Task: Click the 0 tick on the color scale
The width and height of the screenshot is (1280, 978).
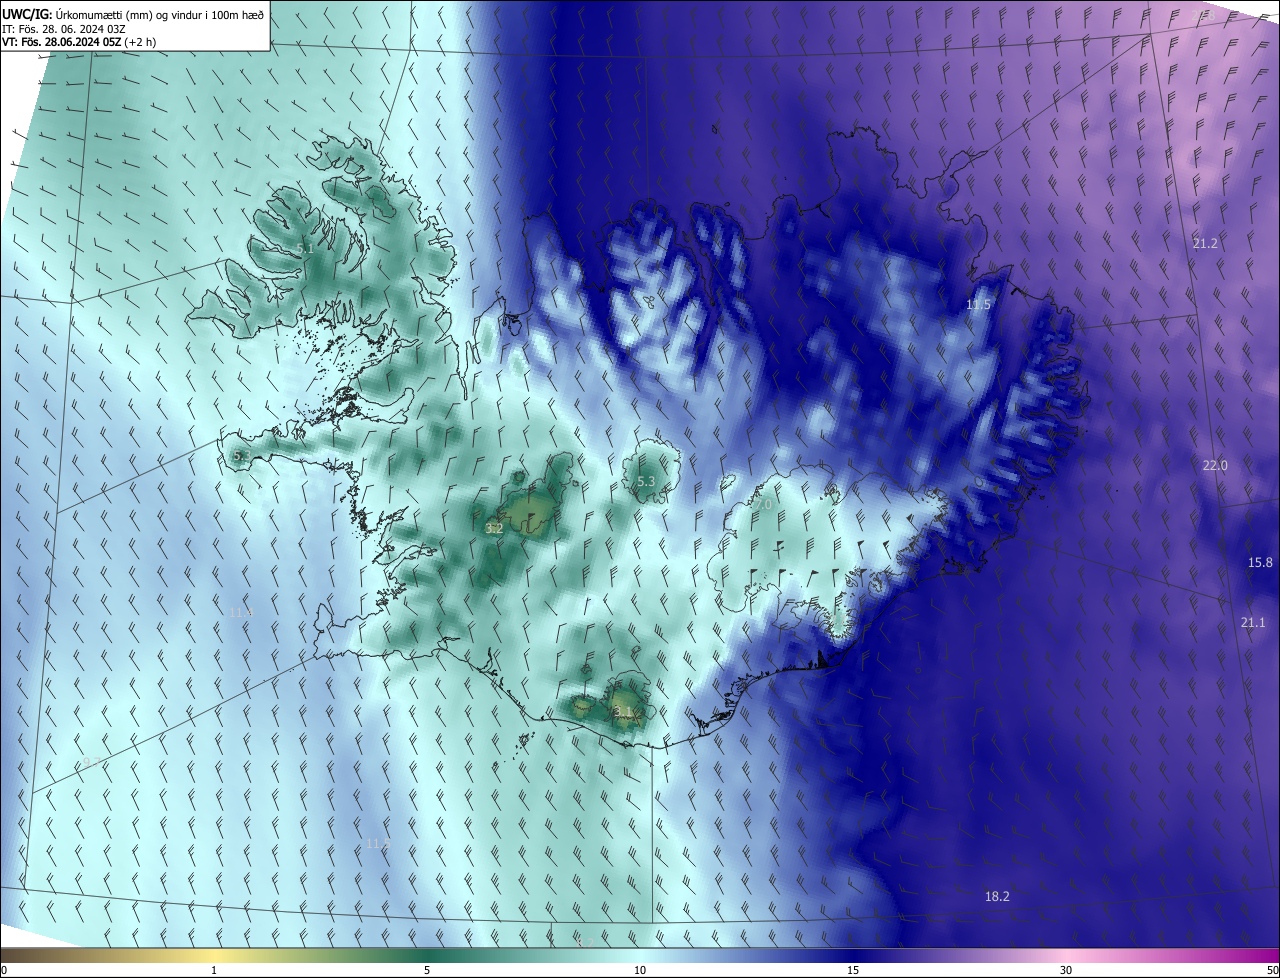Action: pyautogui.click(x=4, y=970)
